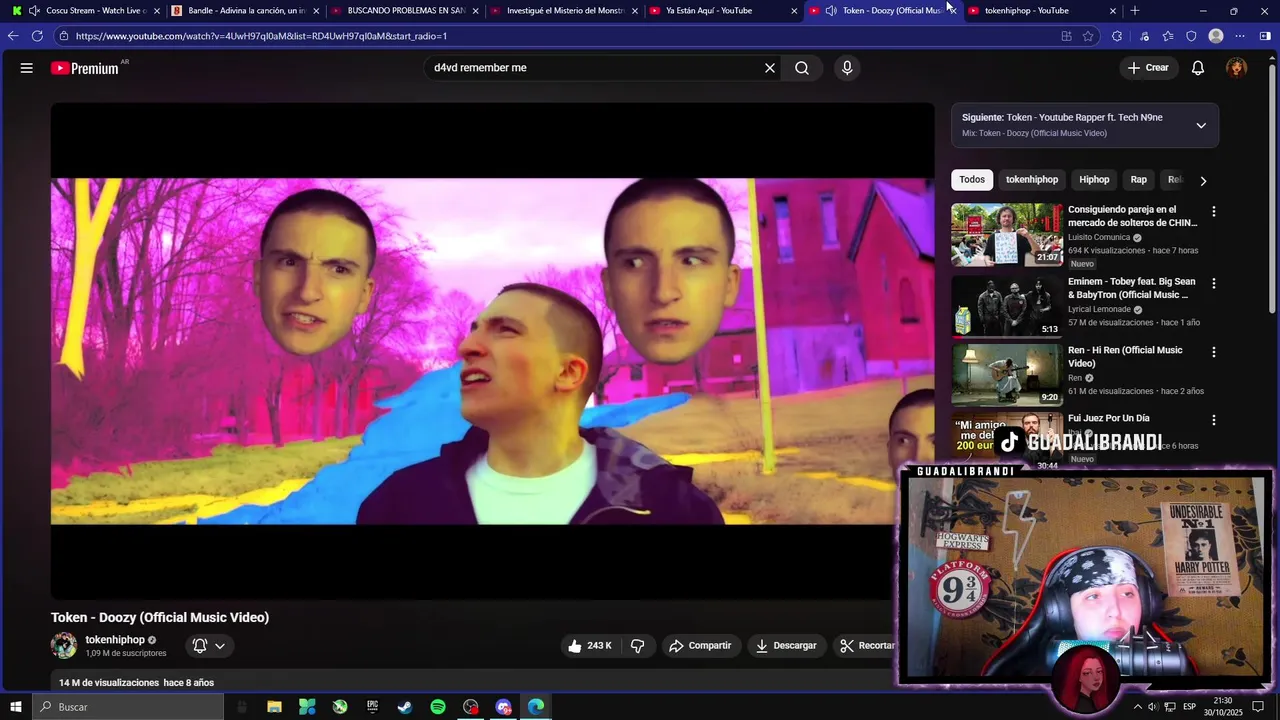
Task: Open the tokenhiphop channel name link
Action: [x=115, y=640]
